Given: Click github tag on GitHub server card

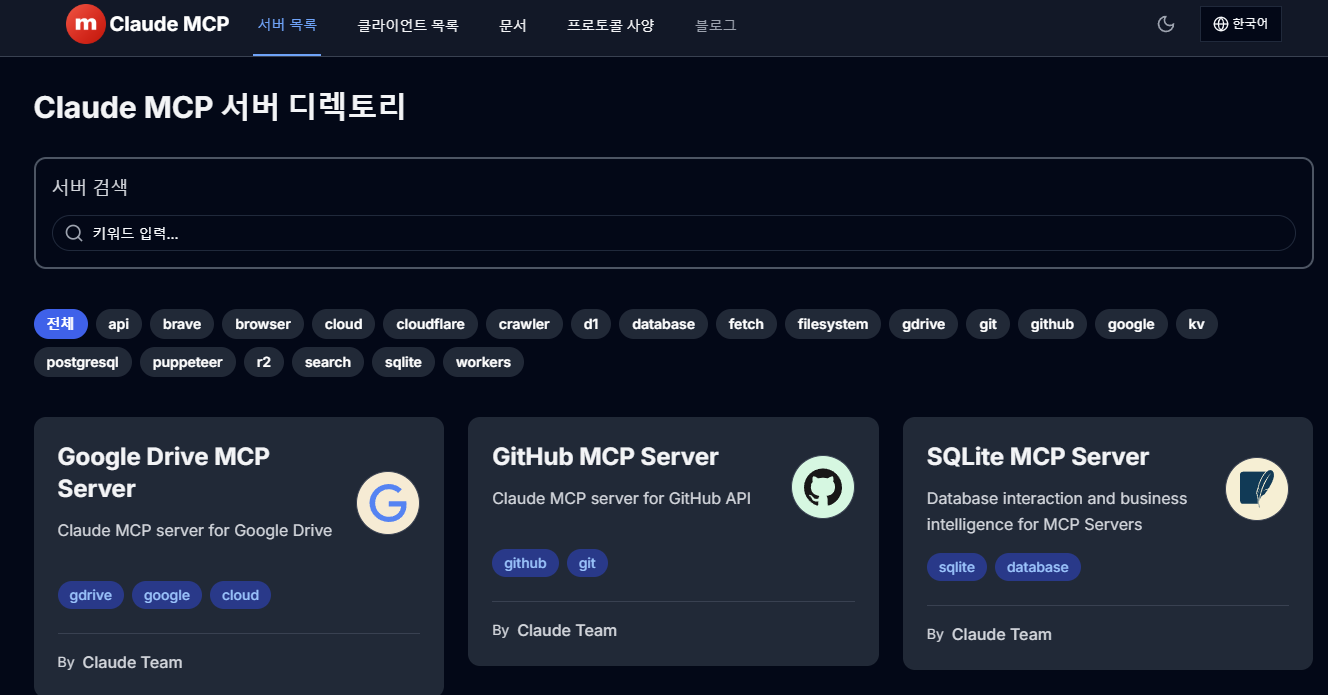Looking at the screenshot, I should click(x=525, y=563).
